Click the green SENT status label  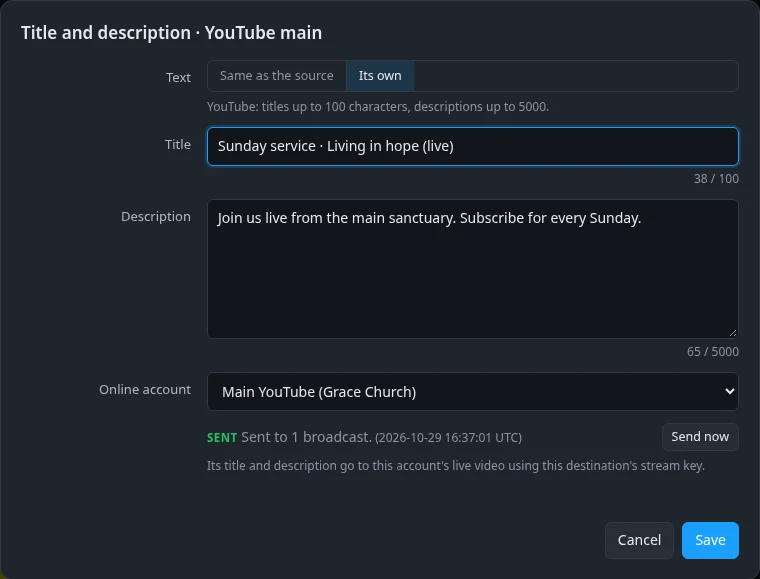pos(222,438)
